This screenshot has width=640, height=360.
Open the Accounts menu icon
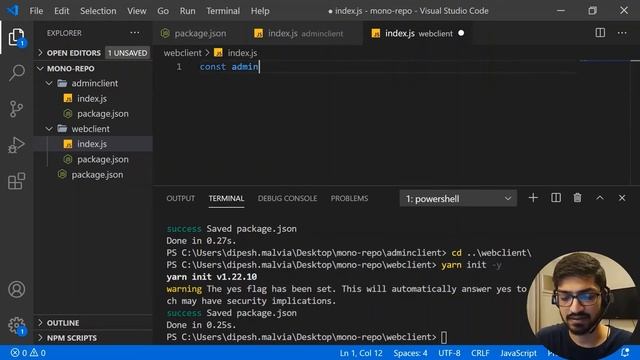[x=16, y=289]
